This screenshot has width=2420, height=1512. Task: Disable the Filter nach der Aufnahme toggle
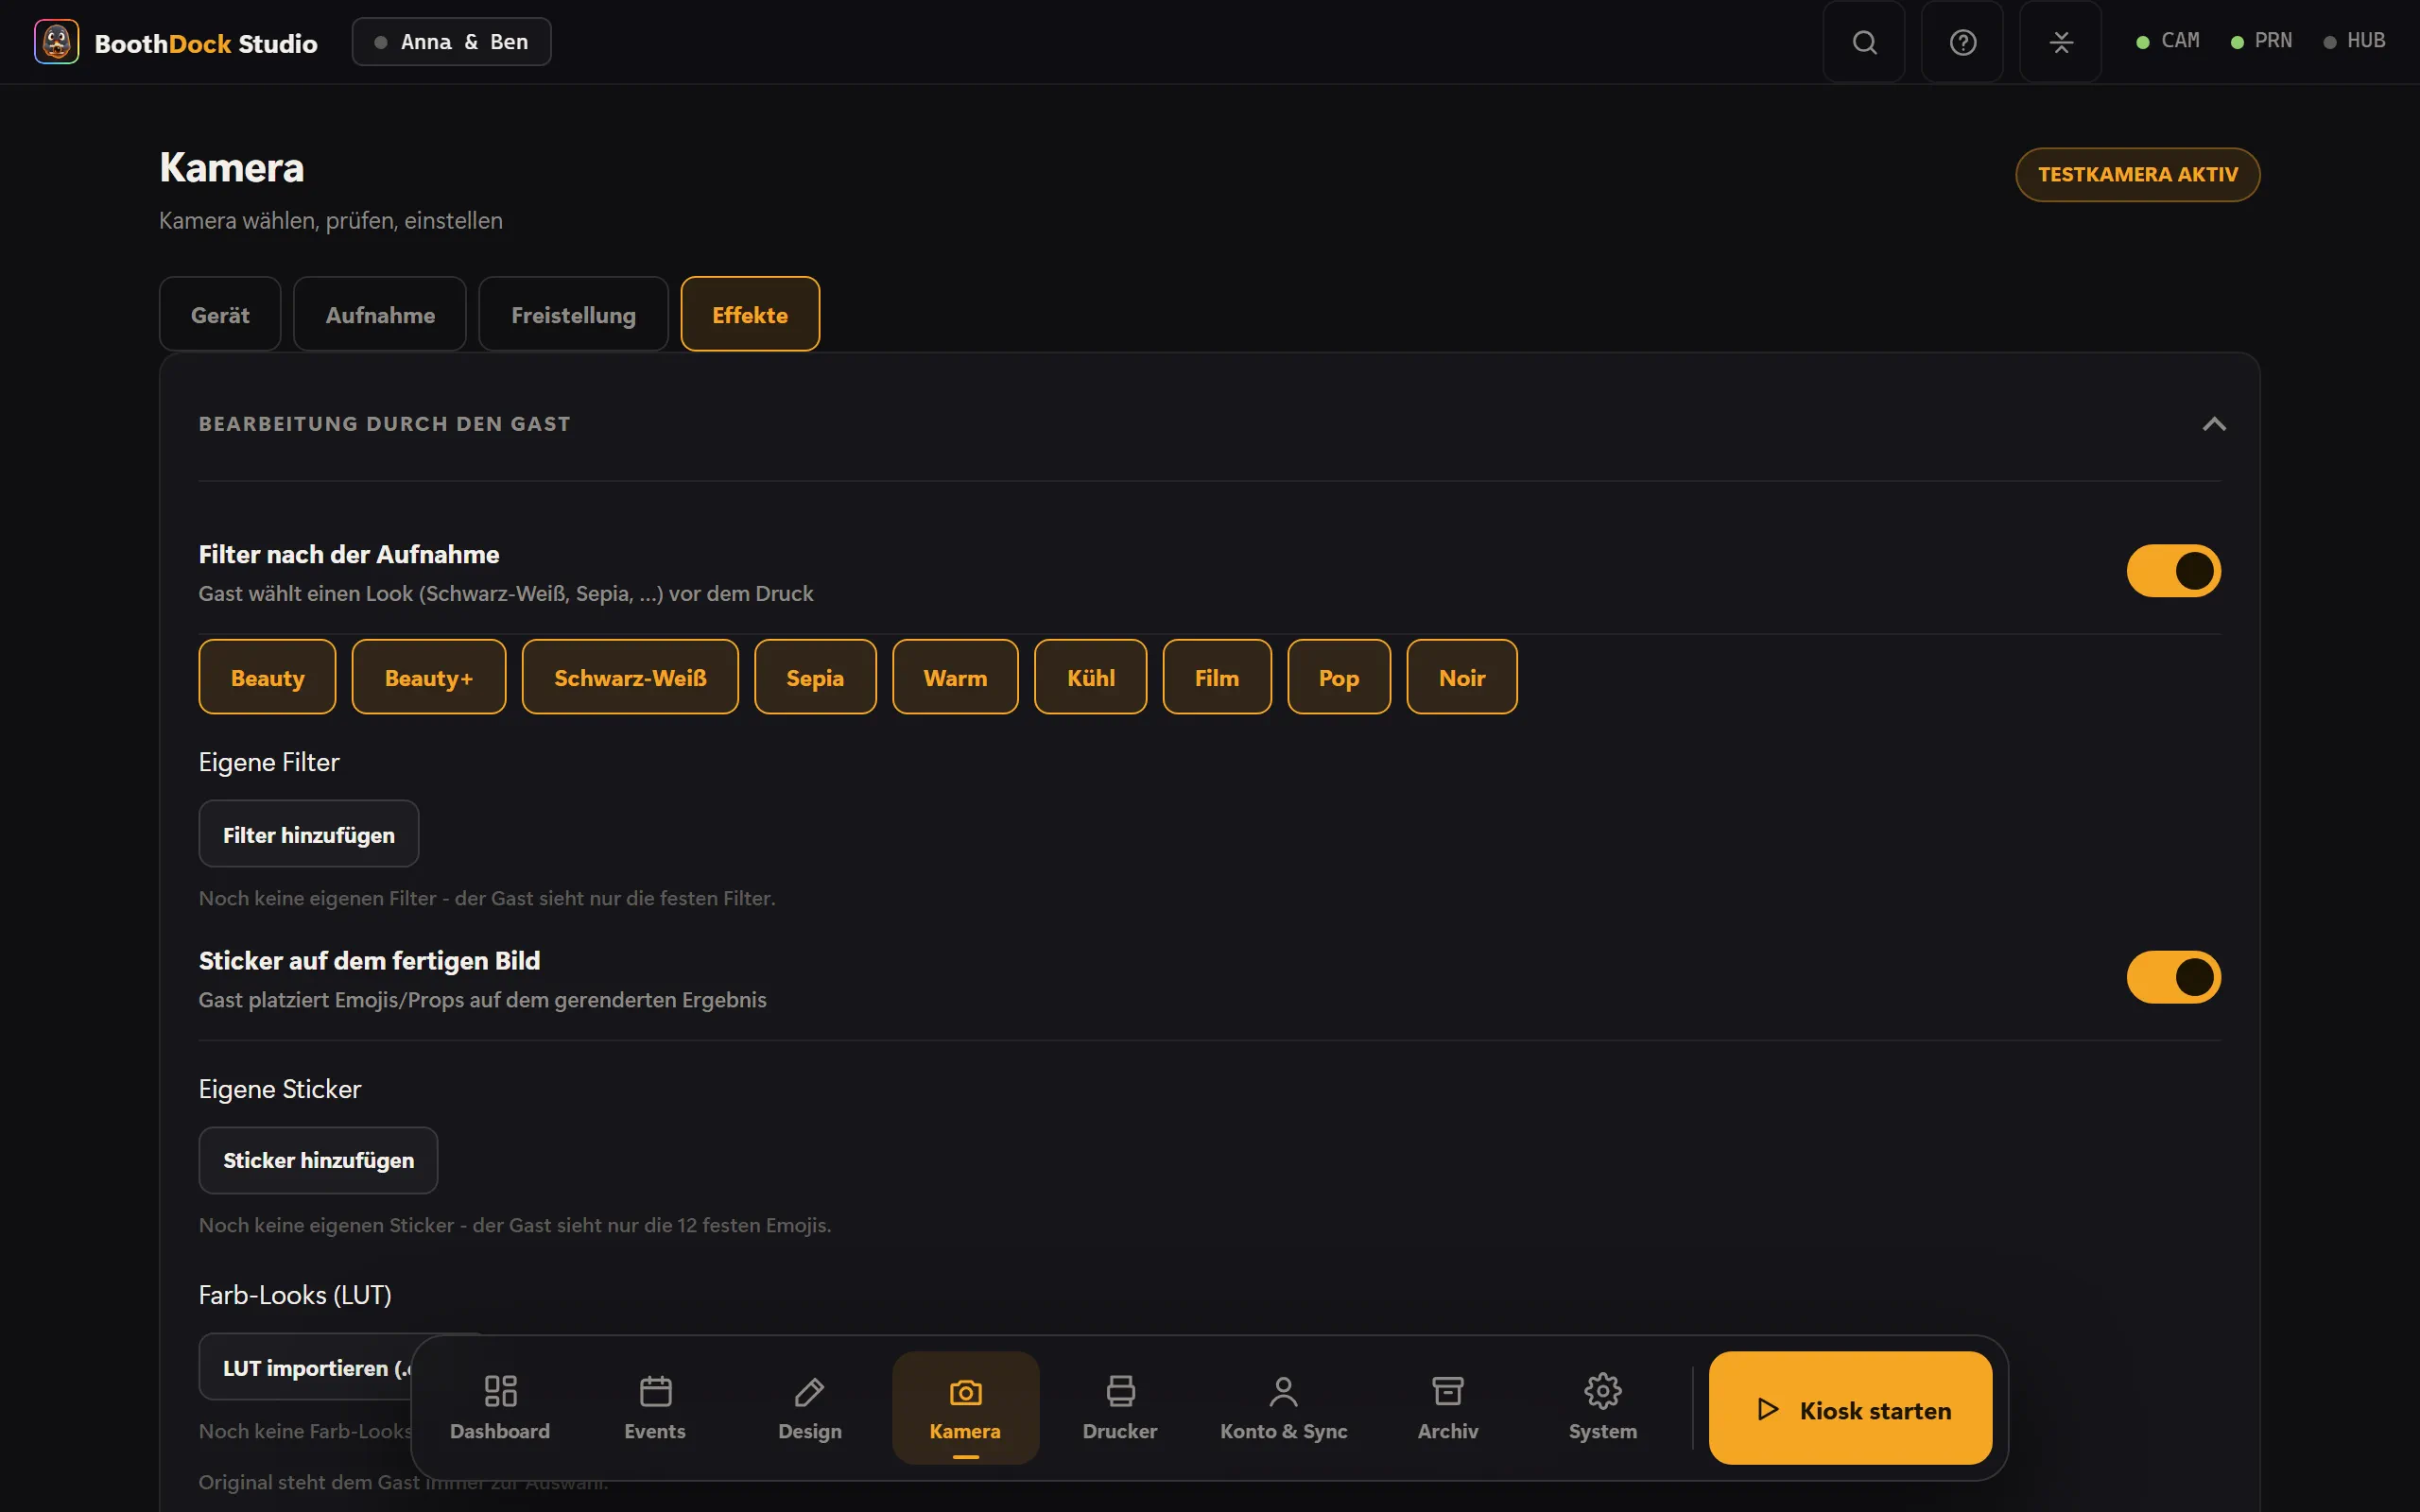click(2173, 571)
